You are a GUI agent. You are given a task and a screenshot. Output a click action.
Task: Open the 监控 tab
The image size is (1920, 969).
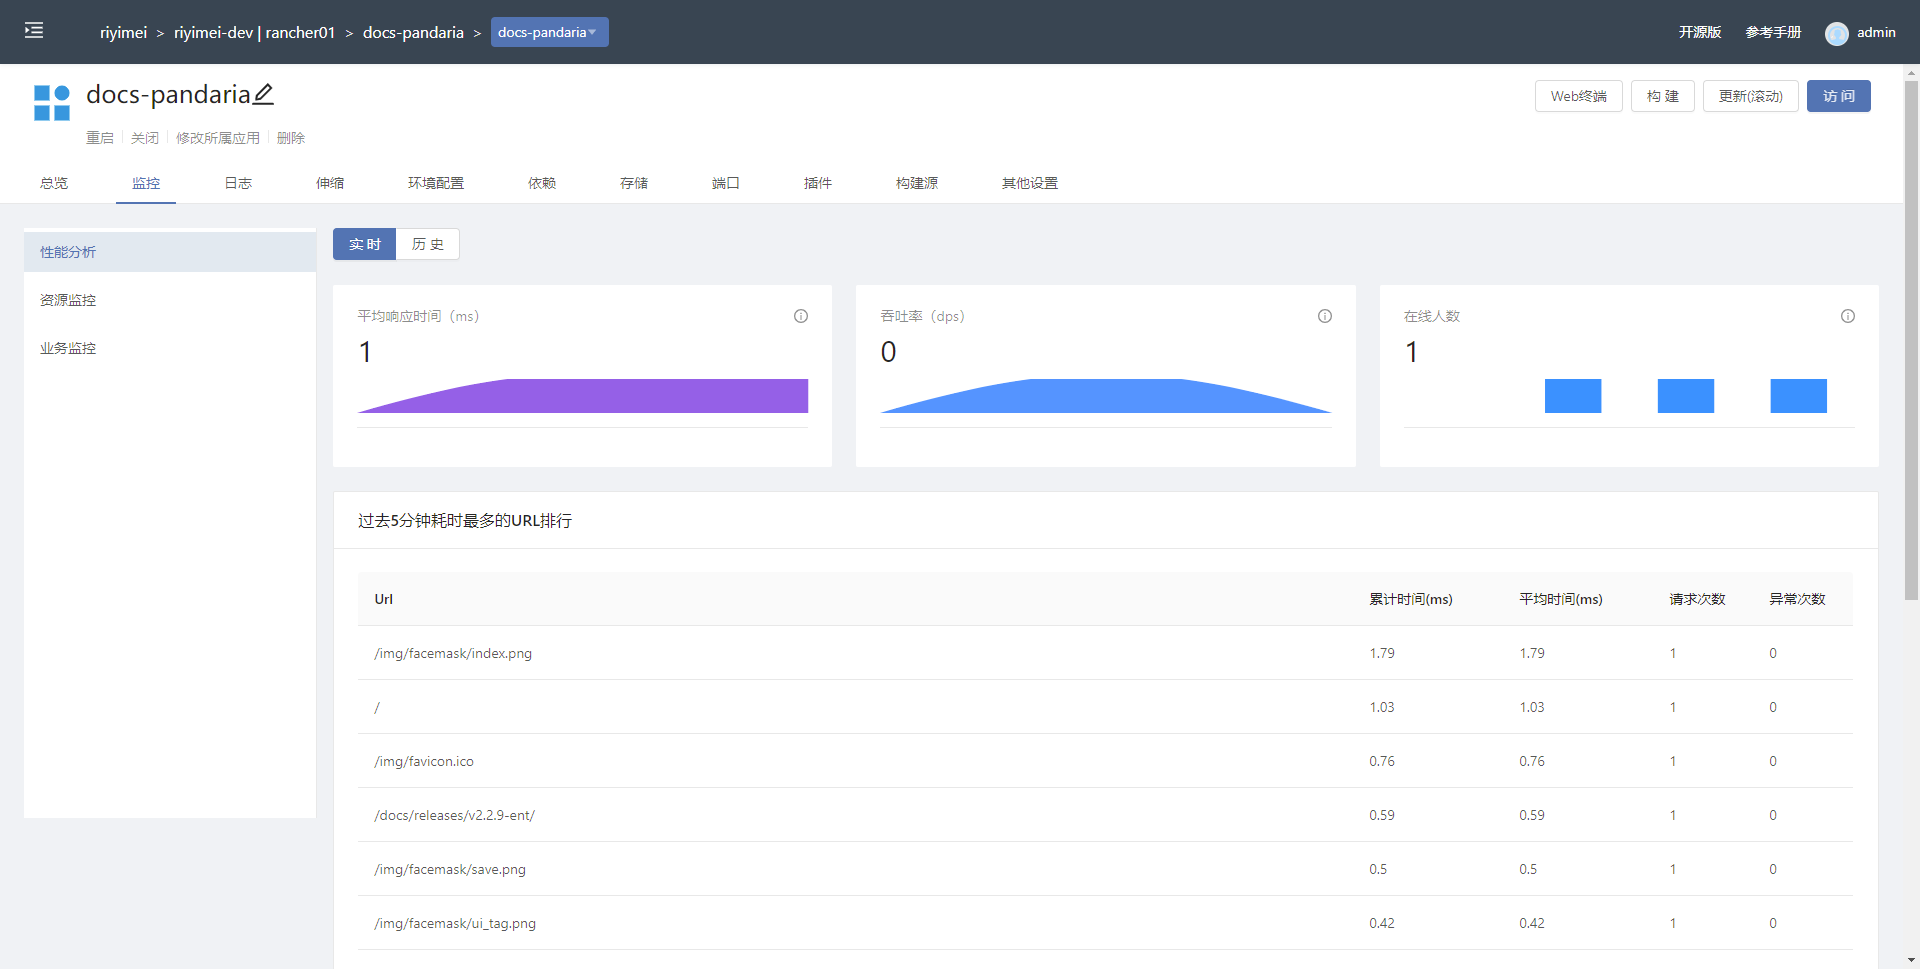pos(146,183)
